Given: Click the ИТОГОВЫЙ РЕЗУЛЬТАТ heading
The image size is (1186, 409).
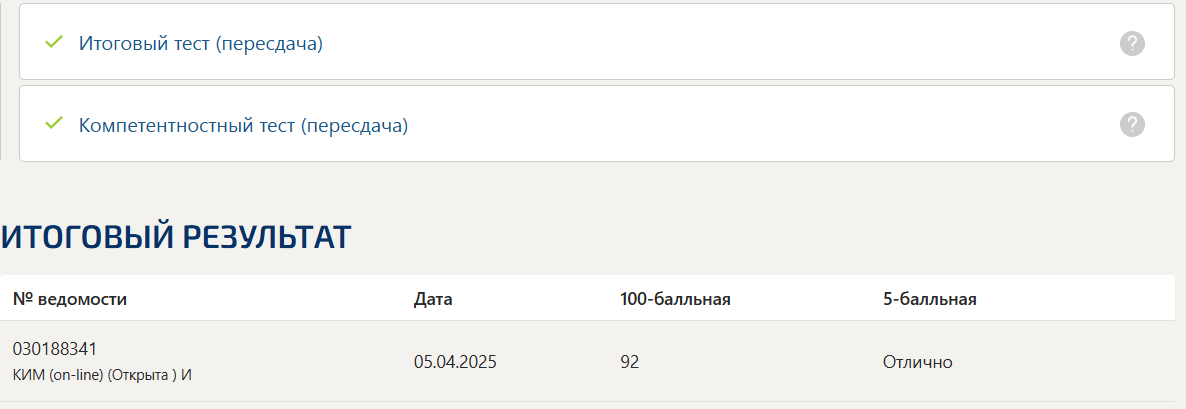Looking at the screenshot, I should (175, 237).
